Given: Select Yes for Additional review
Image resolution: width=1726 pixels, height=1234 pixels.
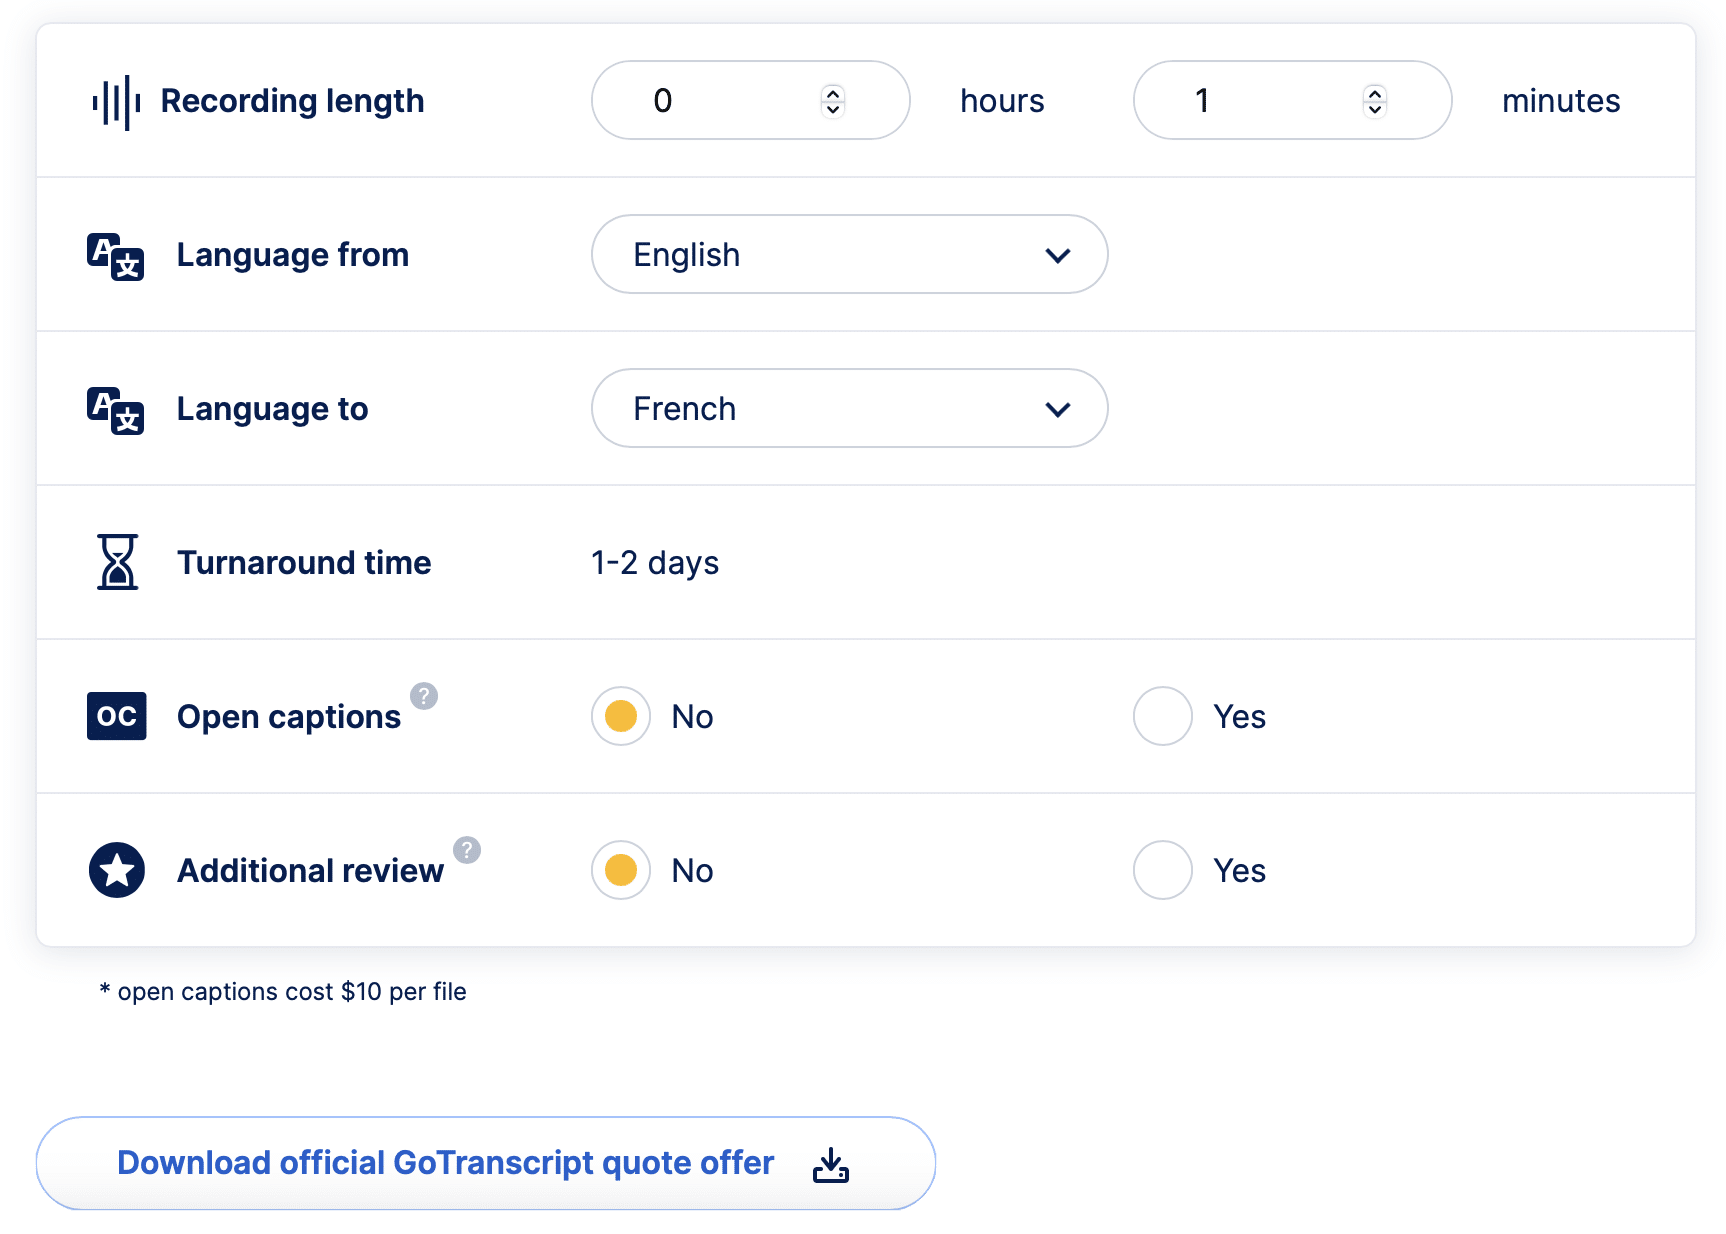Looking at the screenshot, I should click(1161, 870).
